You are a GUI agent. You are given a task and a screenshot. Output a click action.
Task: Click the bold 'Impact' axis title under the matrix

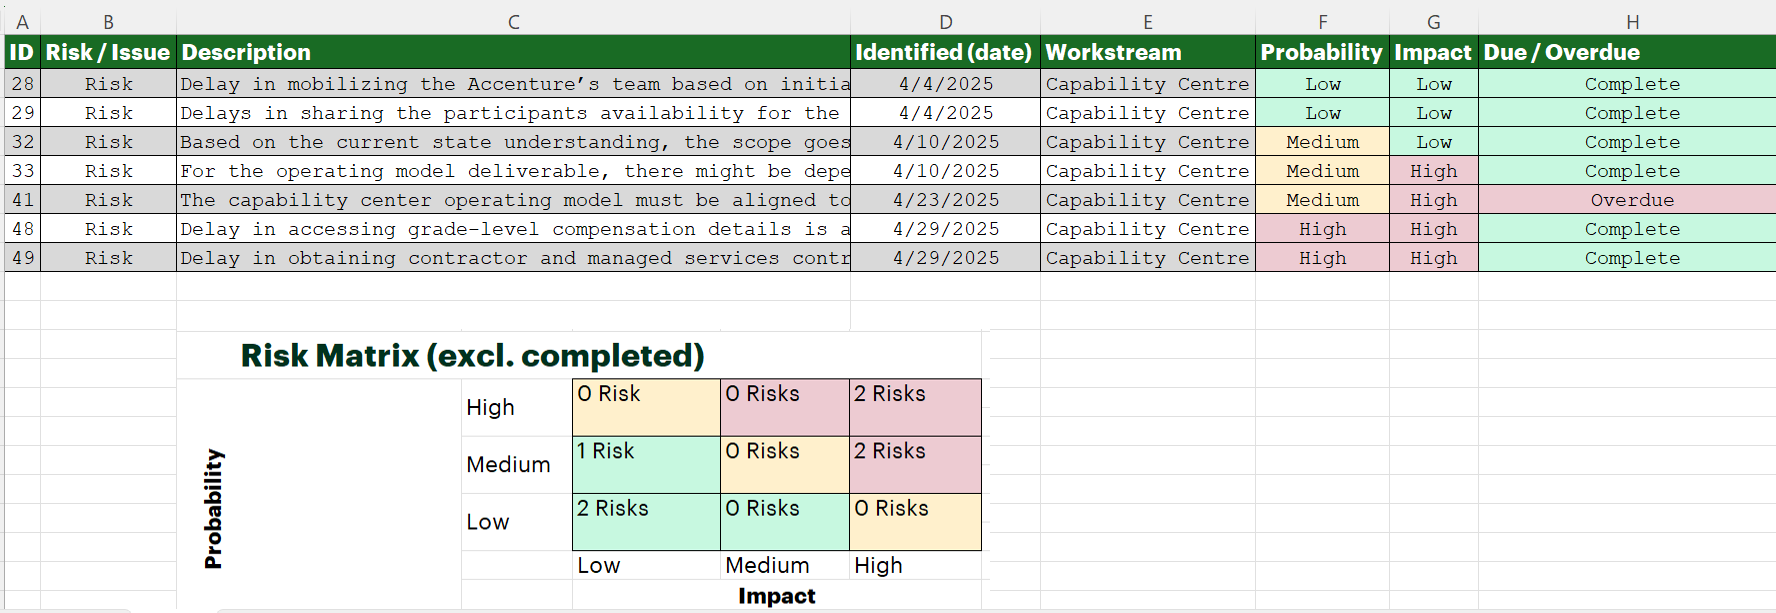click(777, 596)
